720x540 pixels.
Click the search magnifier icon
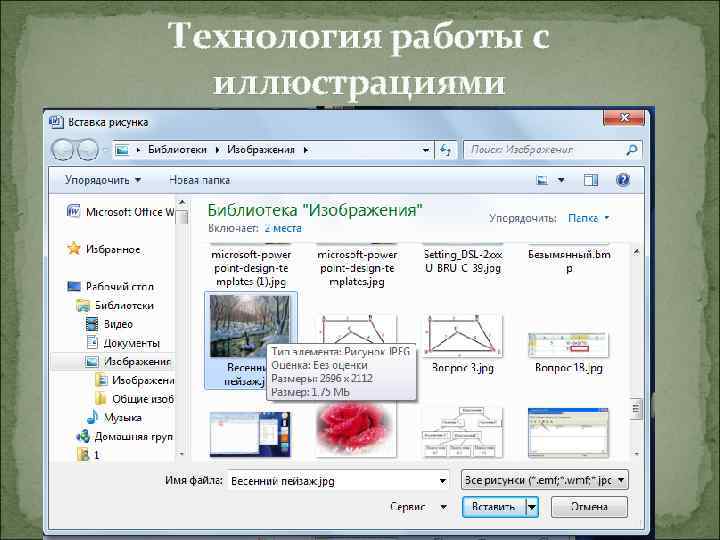(x=631, y=150)
